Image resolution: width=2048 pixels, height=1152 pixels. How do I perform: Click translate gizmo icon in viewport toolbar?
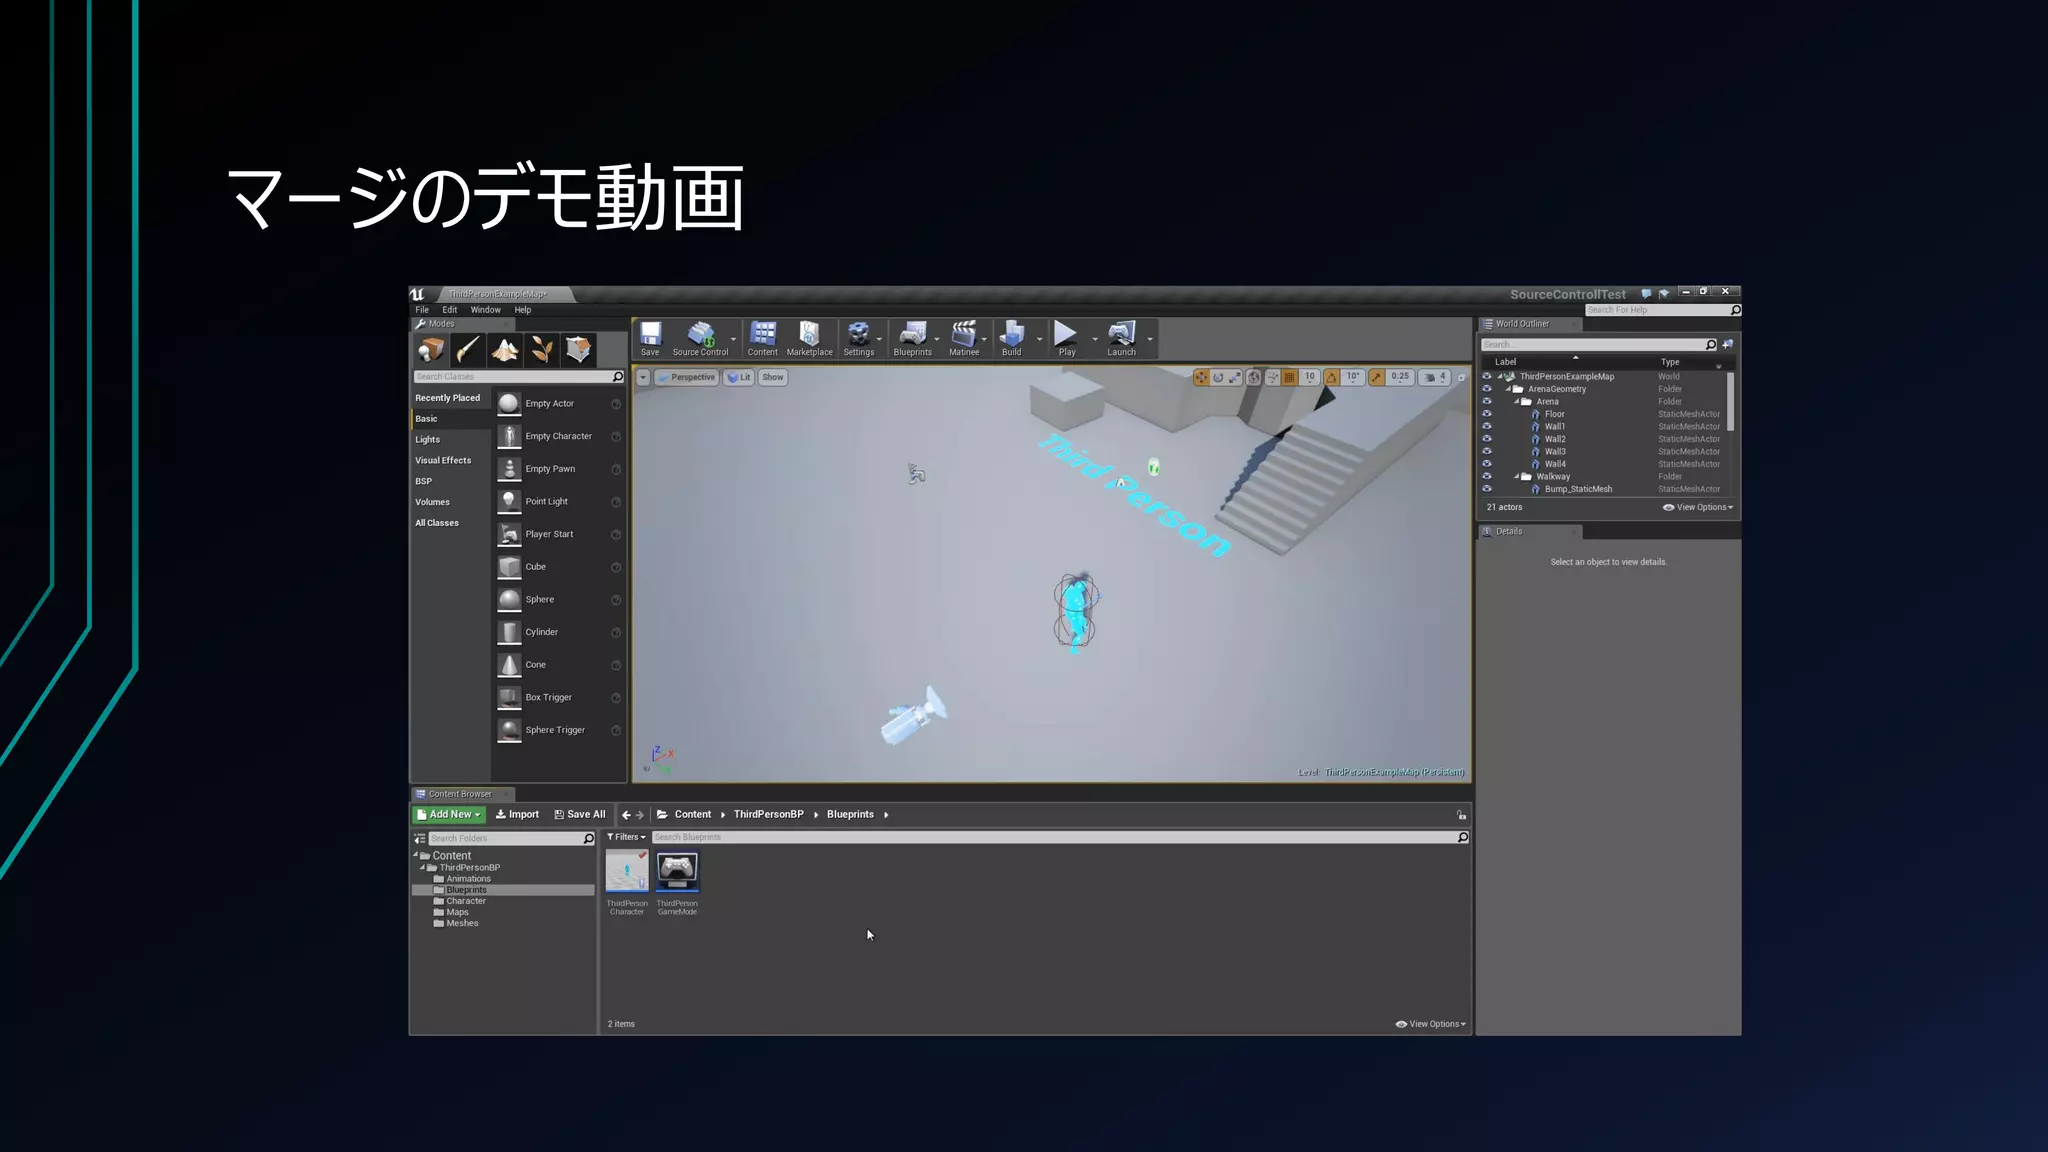tap(1201, 377)
